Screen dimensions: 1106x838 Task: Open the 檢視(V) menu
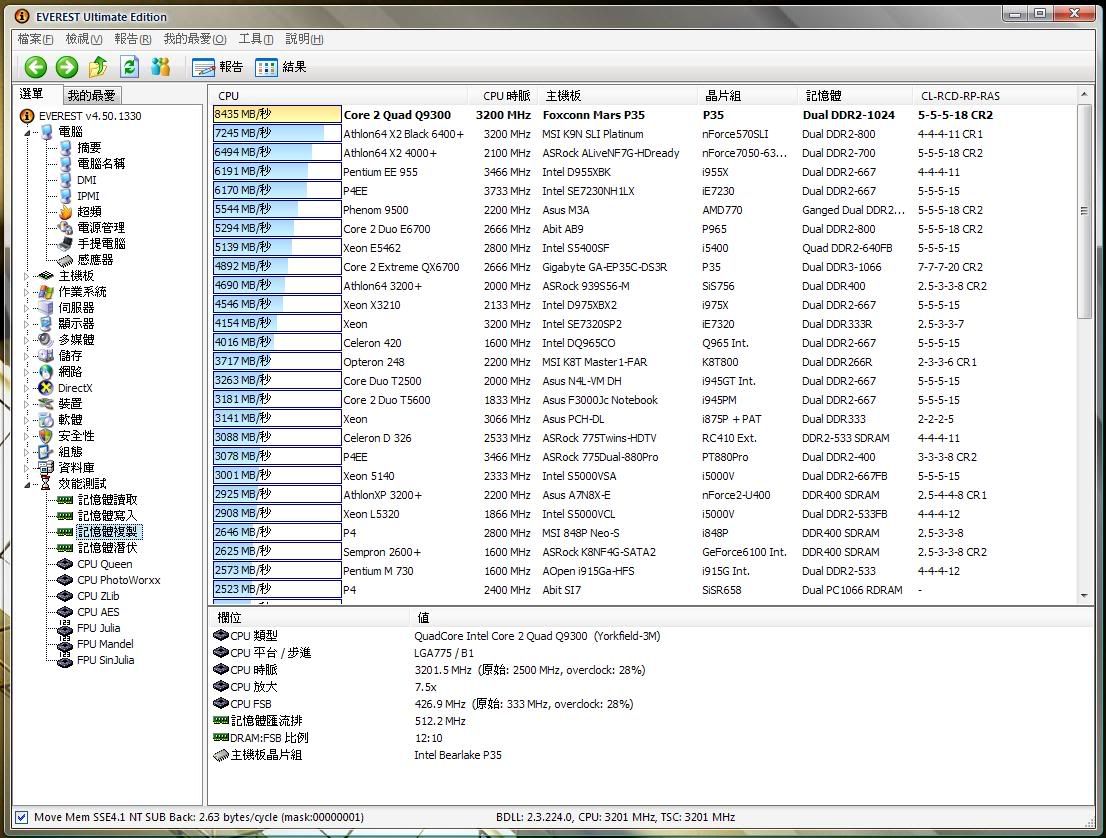83,39
